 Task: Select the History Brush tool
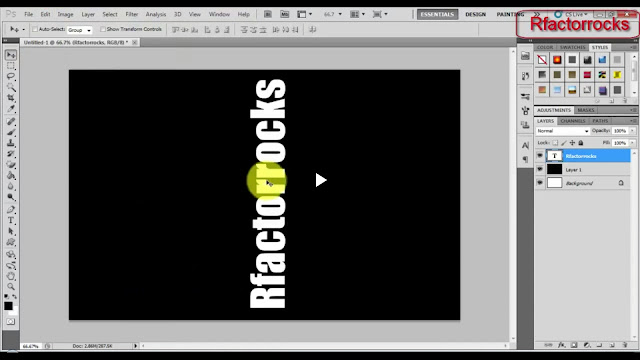click(x=11, y=154)
